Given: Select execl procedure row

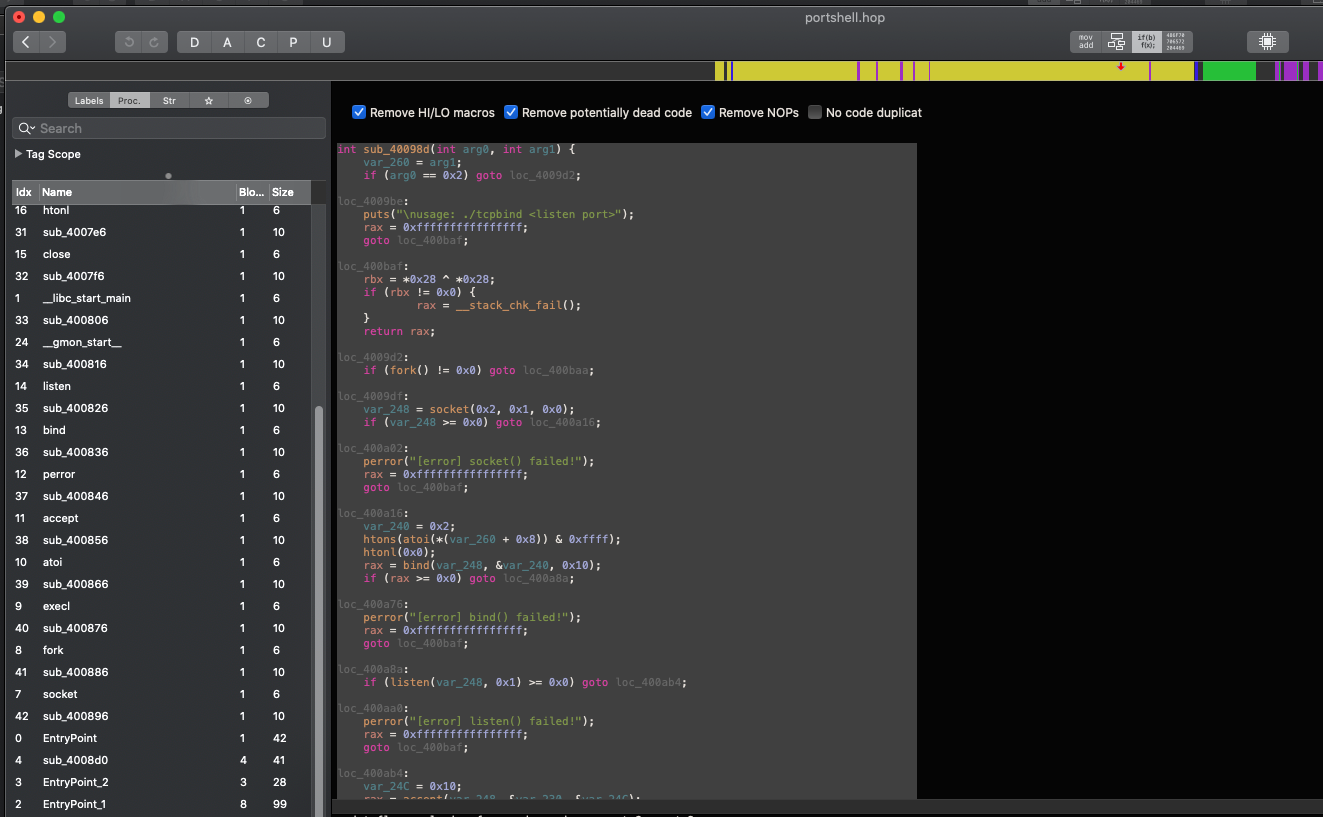Looking at the screenshot, I should 161,606.
